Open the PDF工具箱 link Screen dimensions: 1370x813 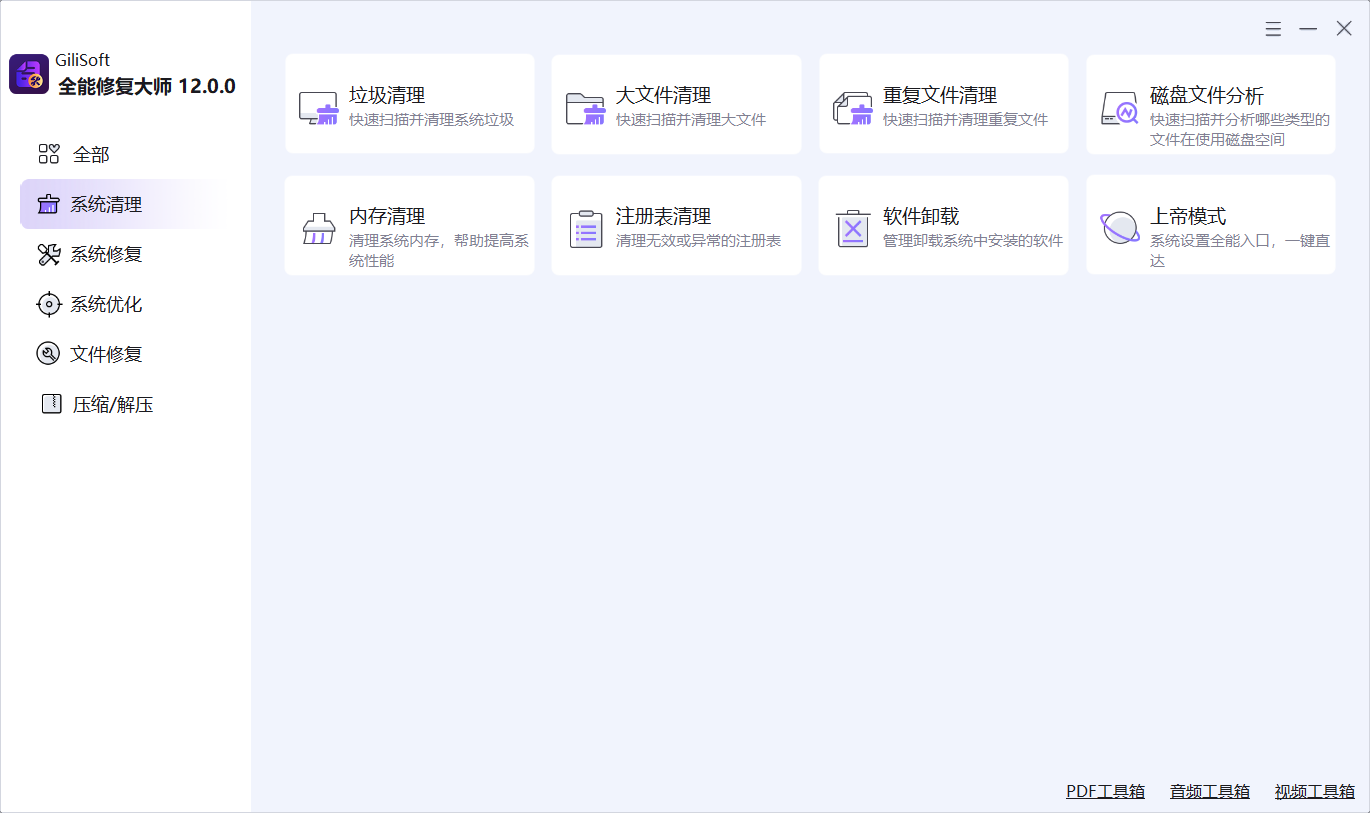[x=1105, y=791]
